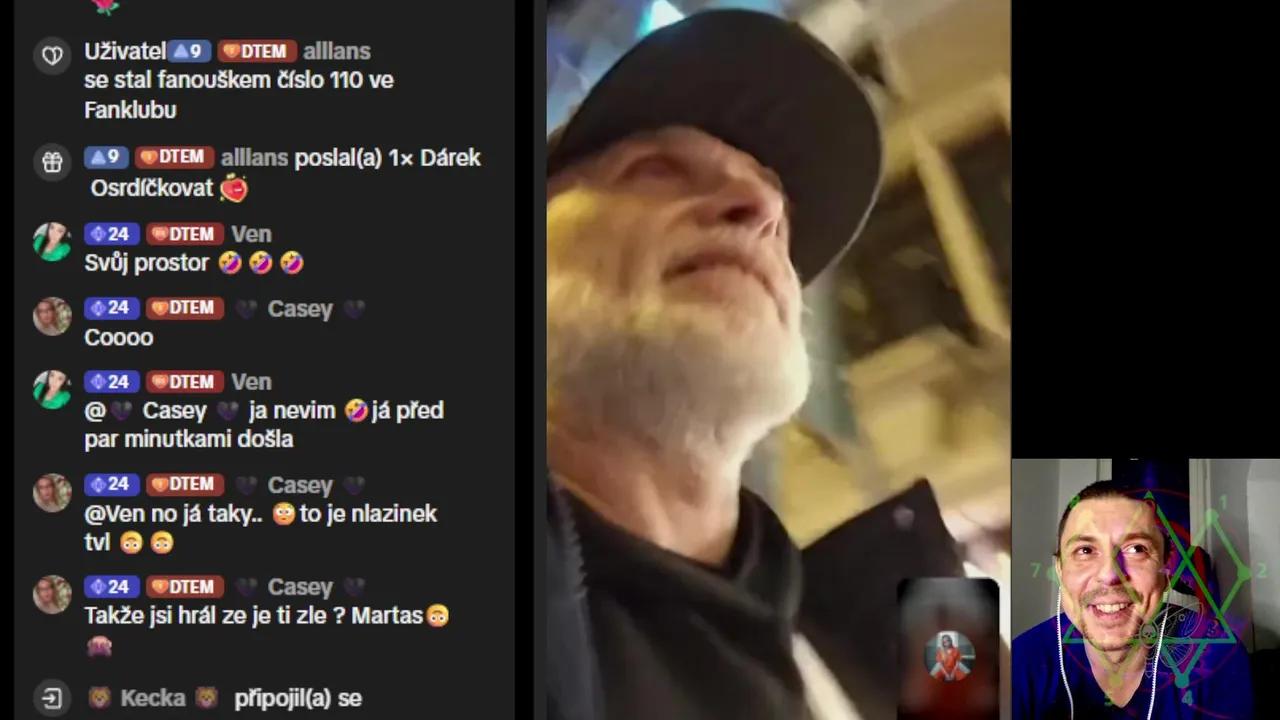Viewport: 1280px width, 720px height.
Task: Click the gift box icon beside Dárek message
Action: 52,161
